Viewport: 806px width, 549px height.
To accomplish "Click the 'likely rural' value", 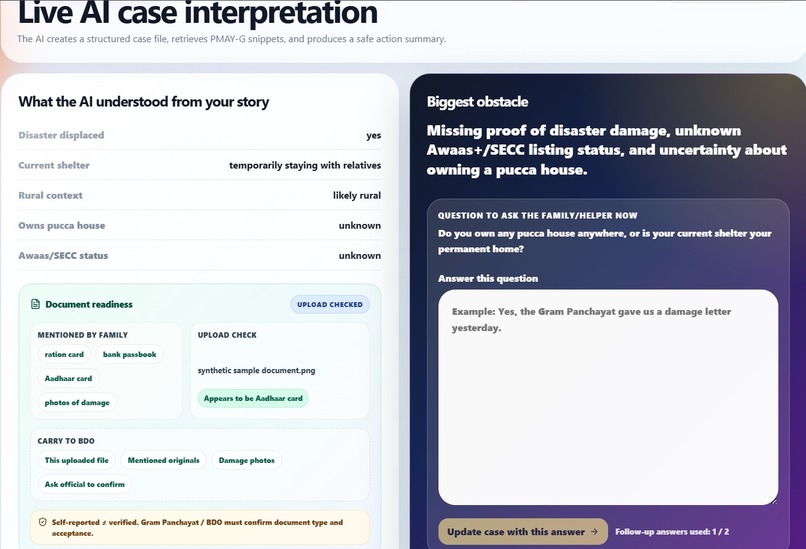I will click(x=357, y=195).
